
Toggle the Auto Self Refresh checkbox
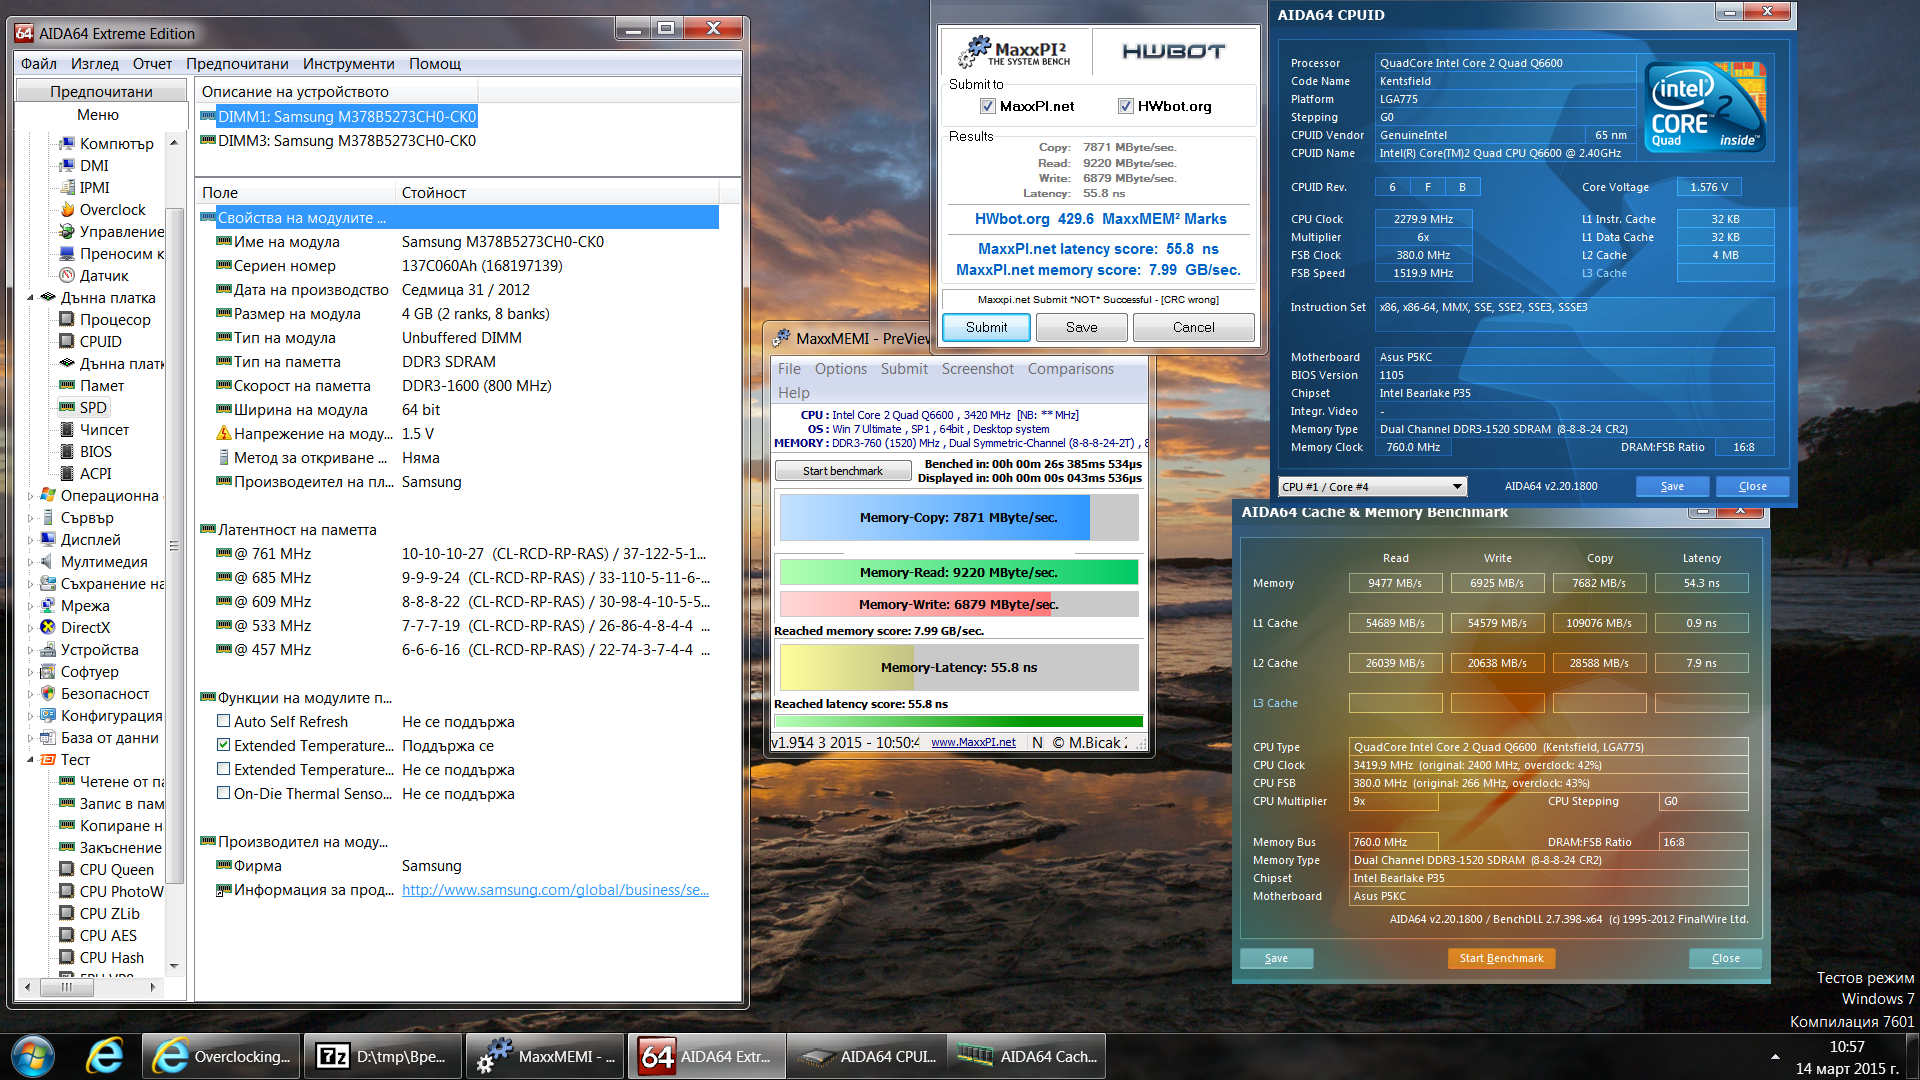point(224,722)
